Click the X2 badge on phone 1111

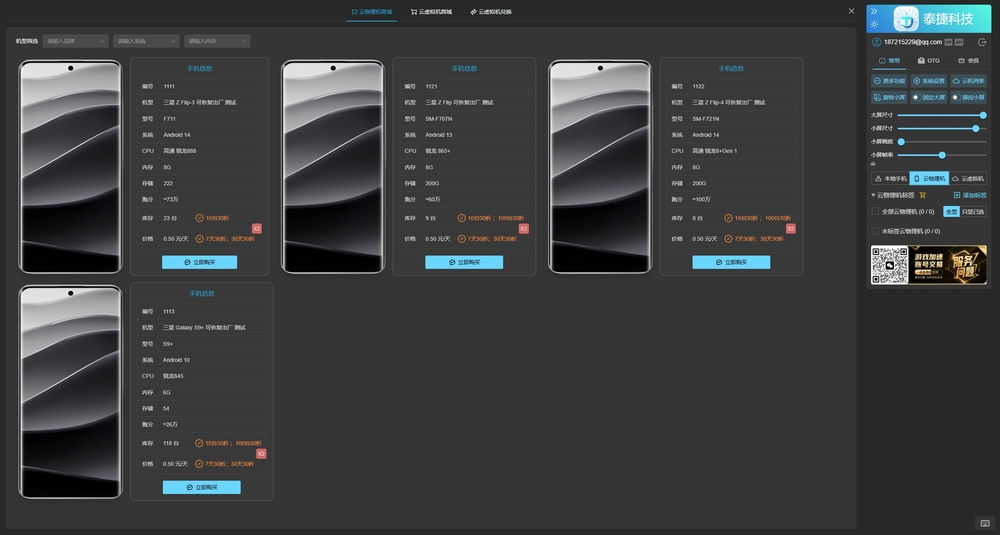[x=257, y=229]
